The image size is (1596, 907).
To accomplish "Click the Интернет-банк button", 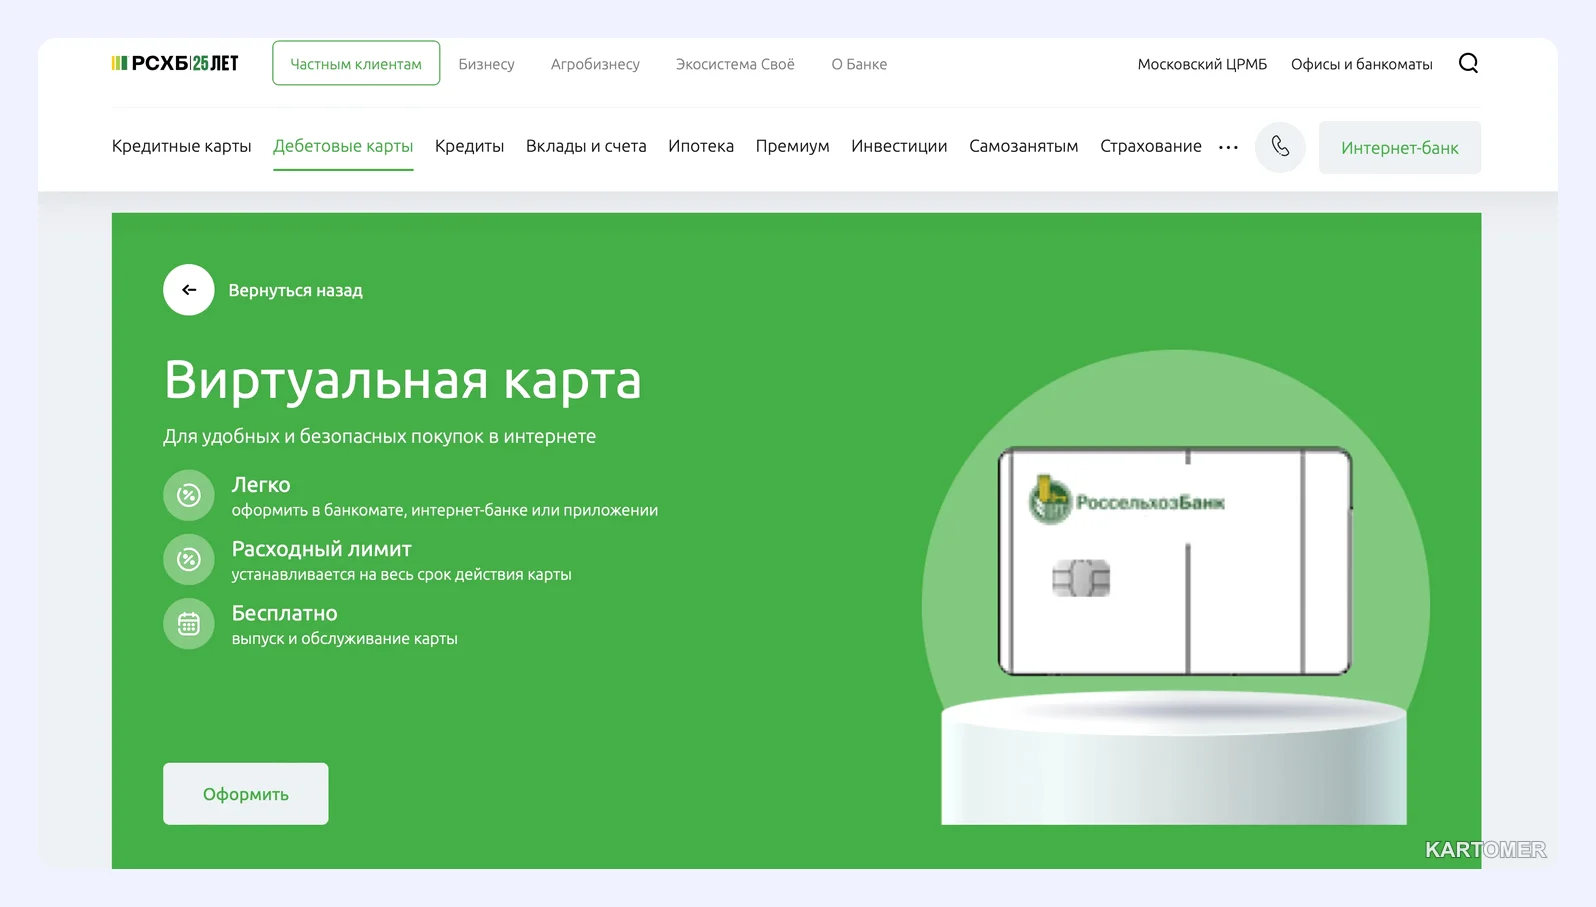I will [x=1400, y=148].
